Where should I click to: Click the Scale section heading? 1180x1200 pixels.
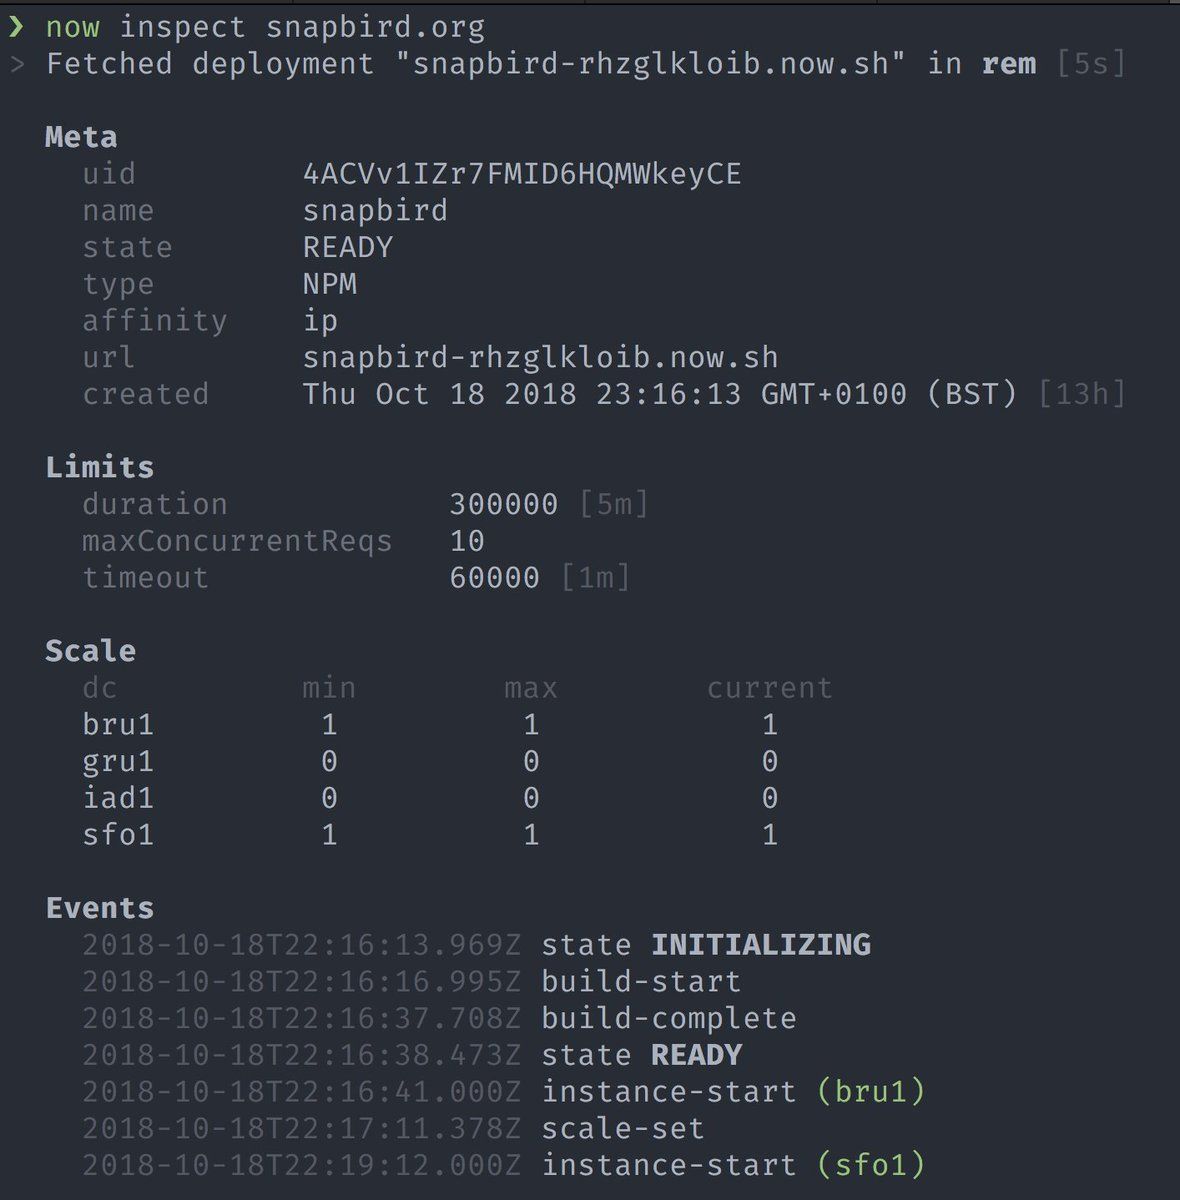tap(90, 651)
